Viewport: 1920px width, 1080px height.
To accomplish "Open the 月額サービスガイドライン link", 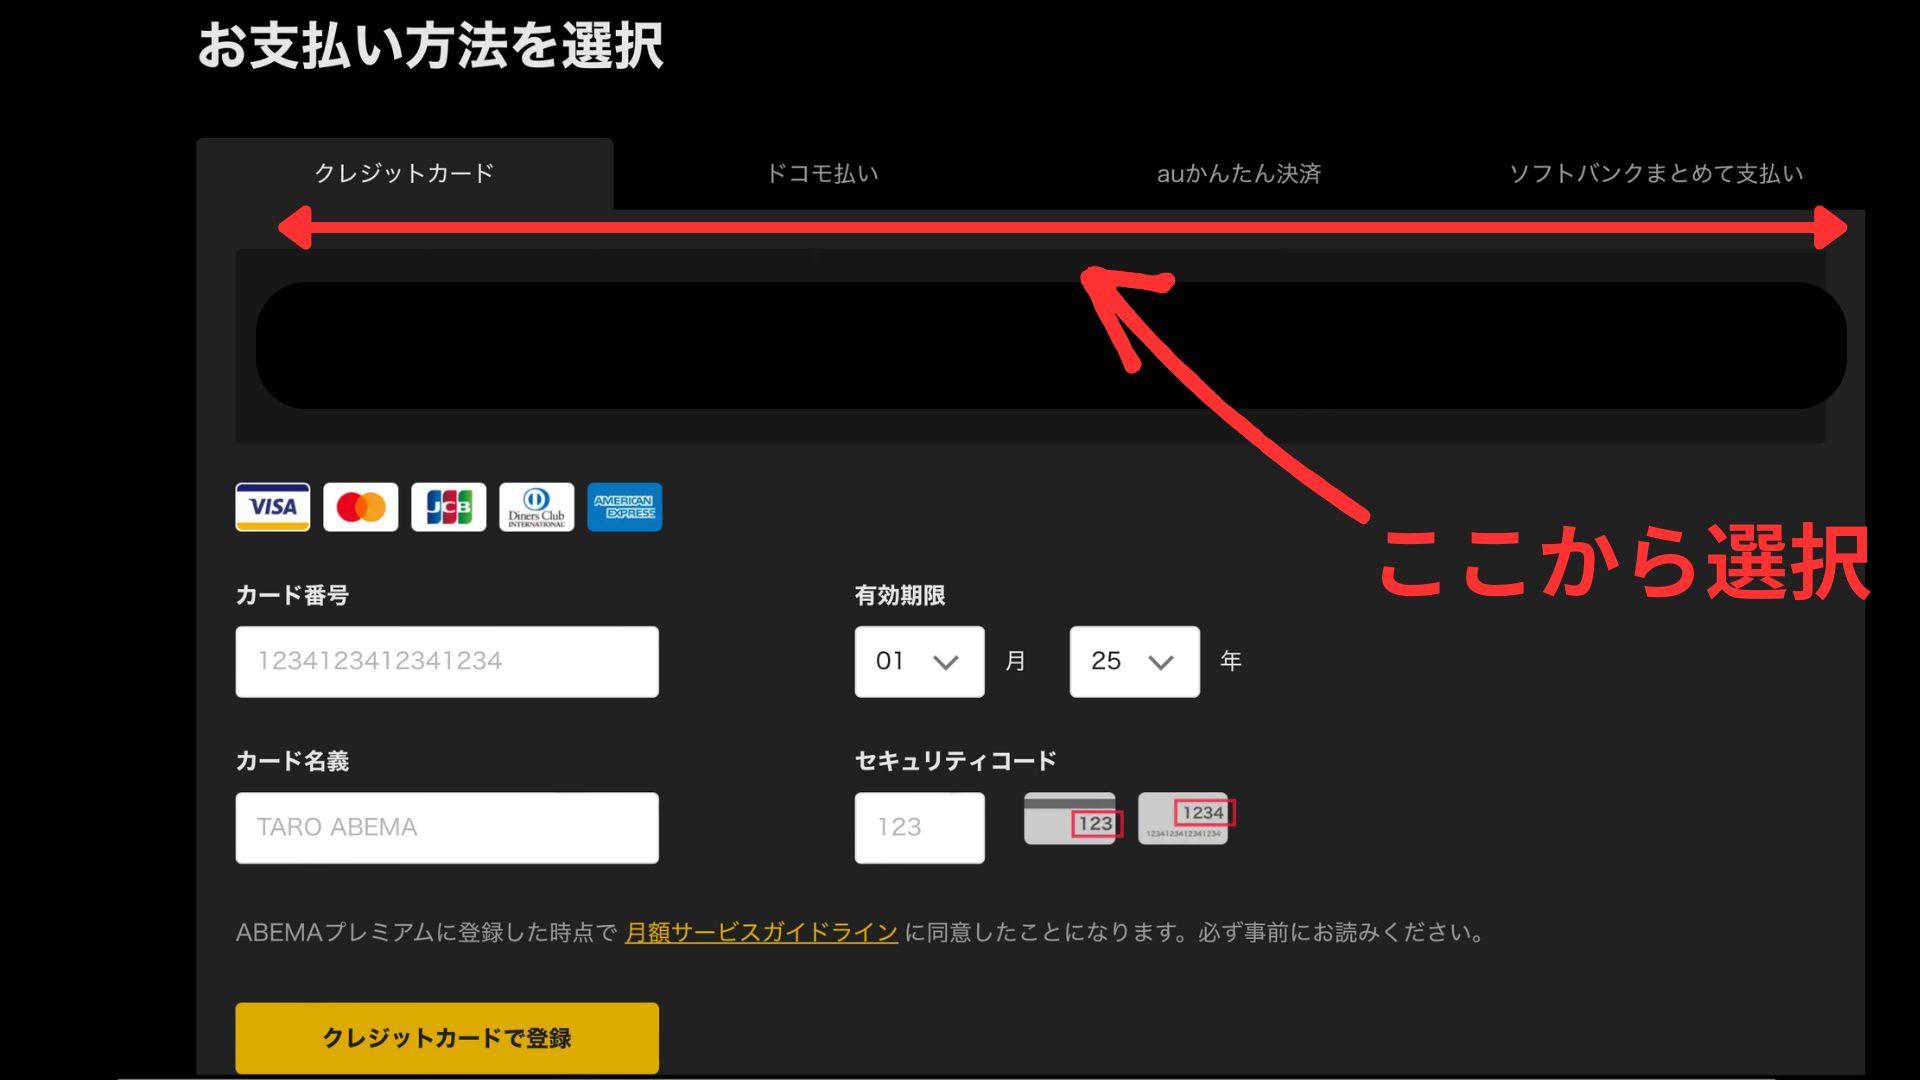I will click(761, 932).
